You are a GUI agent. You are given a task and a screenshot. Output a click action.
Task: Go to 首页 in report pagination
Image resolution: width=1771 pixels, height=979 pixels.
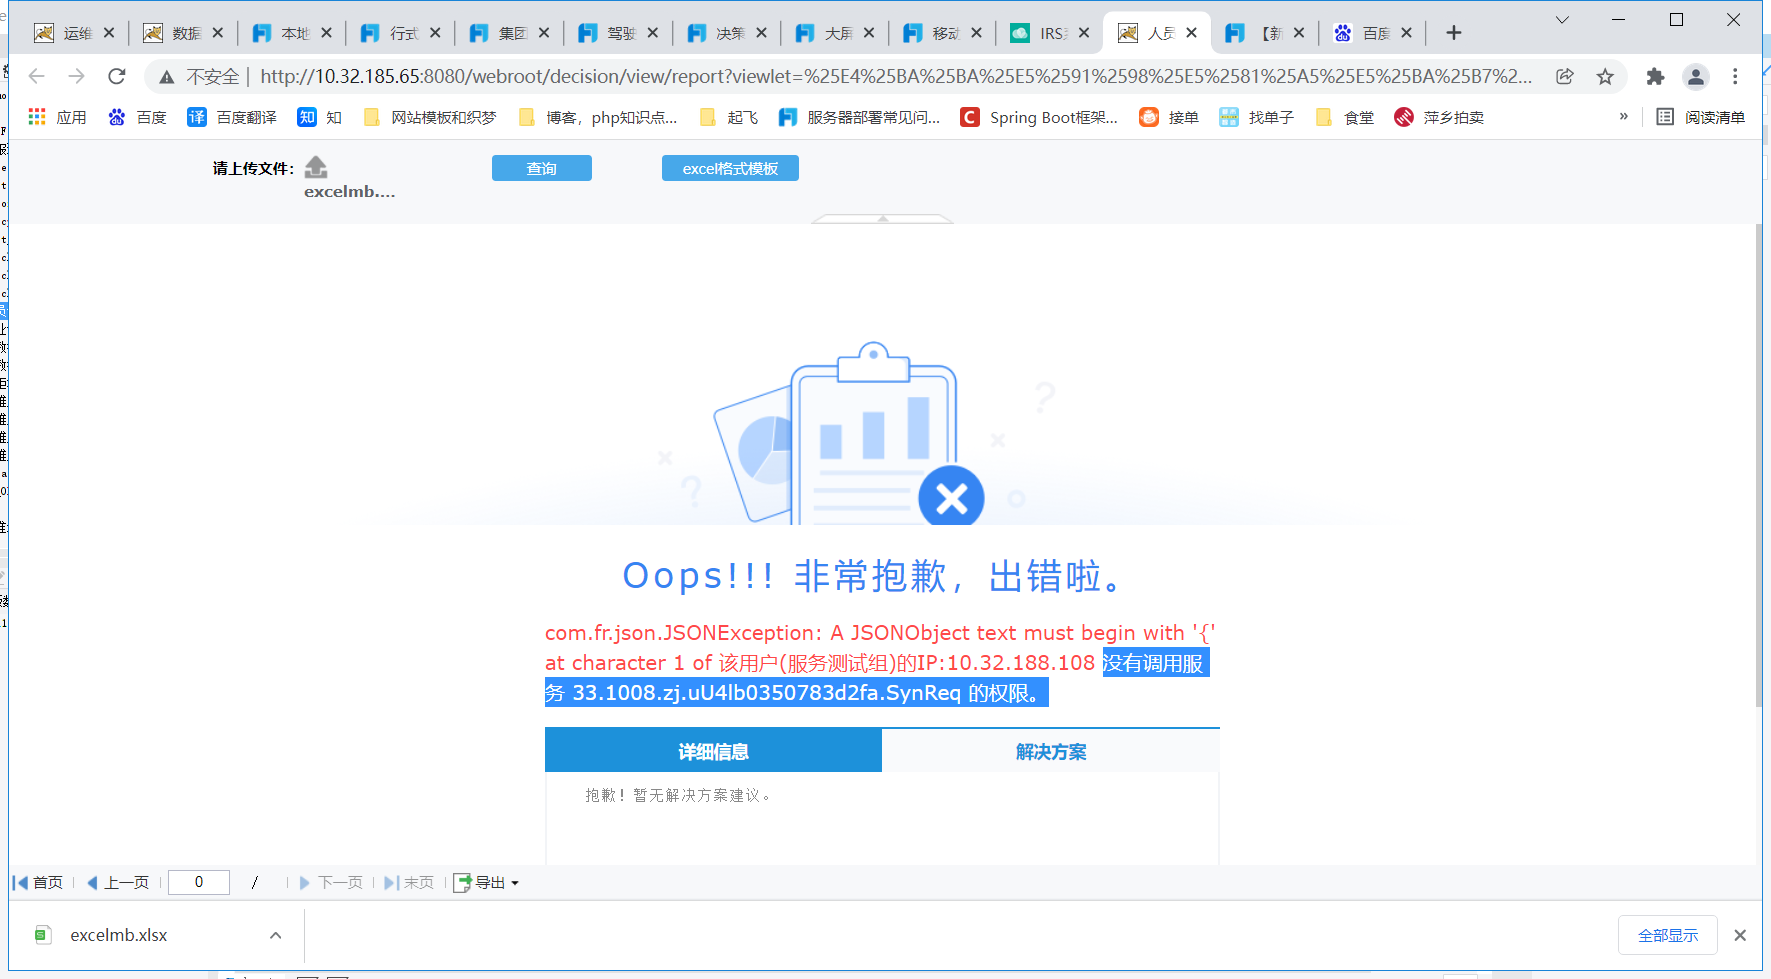pyautogui.click(x=38, y=882)
